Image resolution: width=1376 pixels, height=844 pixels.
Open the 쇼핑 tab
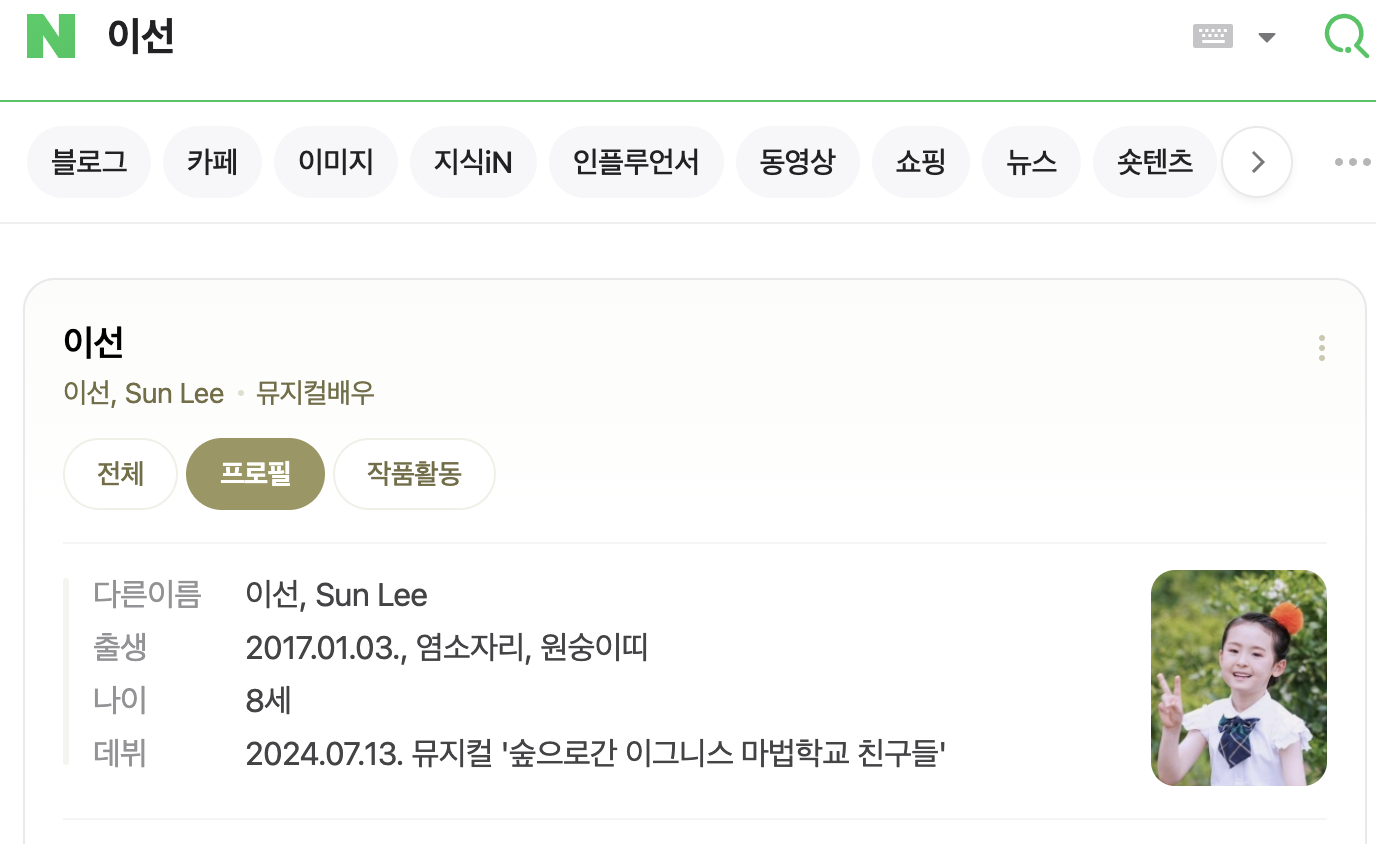pyautogui.click(x=920, y=162)
